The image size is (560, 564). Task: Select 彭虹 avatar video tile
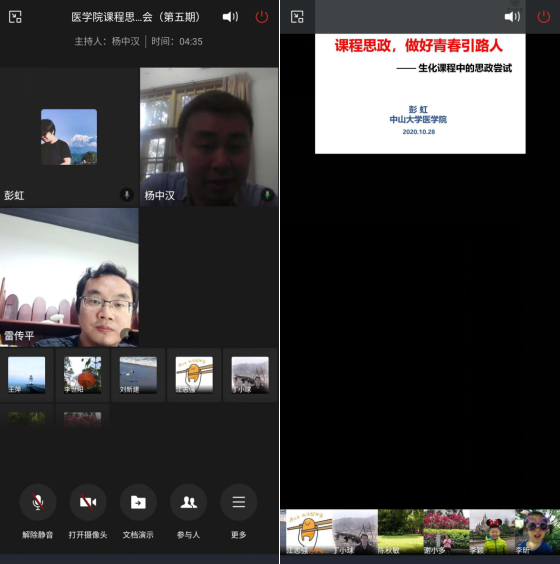pos(69,137)
